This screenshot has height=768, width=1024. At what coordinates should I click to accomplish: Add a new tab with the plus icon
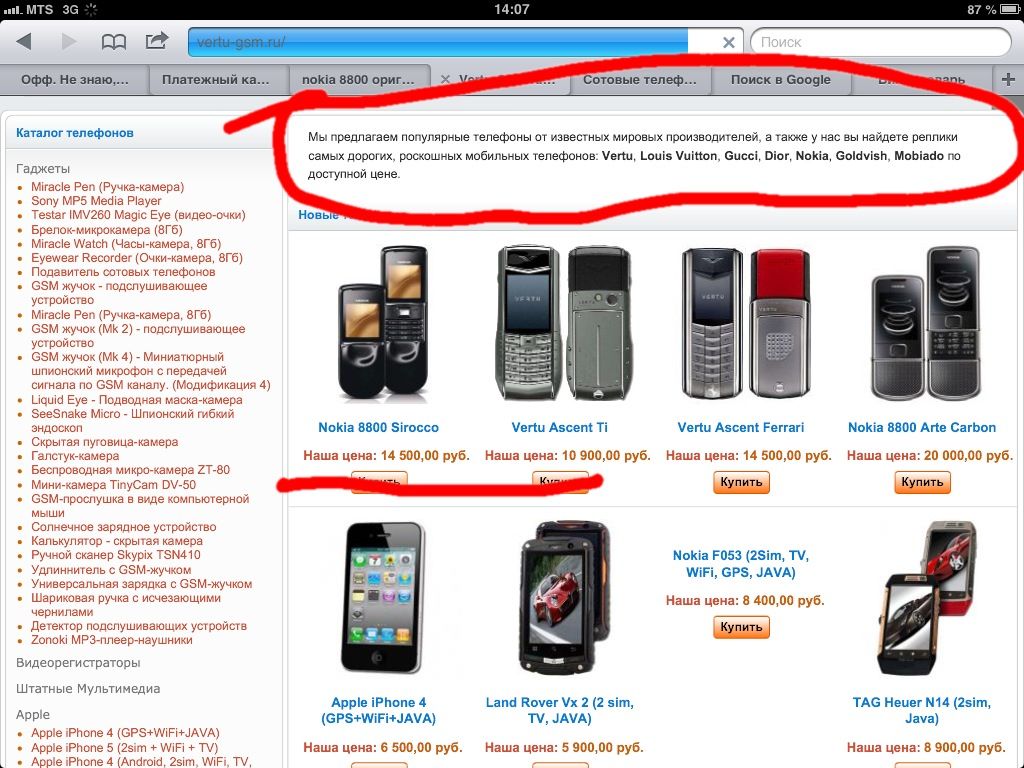[1008, 79]
